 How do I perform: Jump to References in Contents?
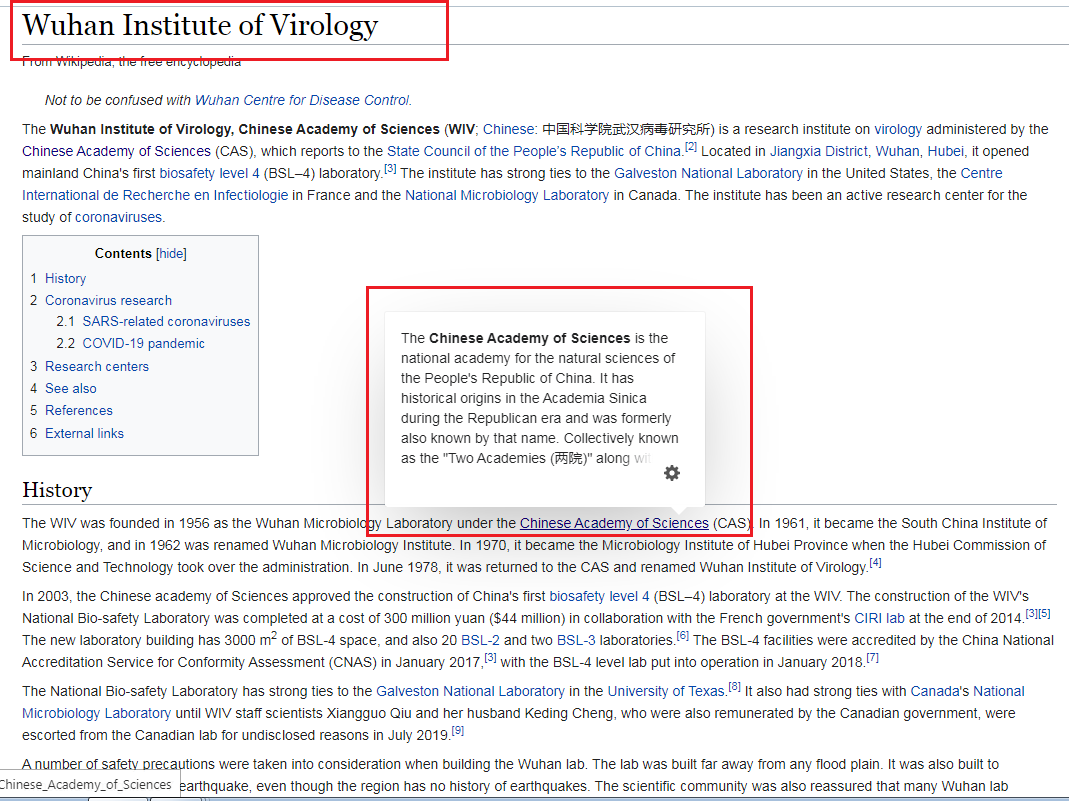(78, 410)
